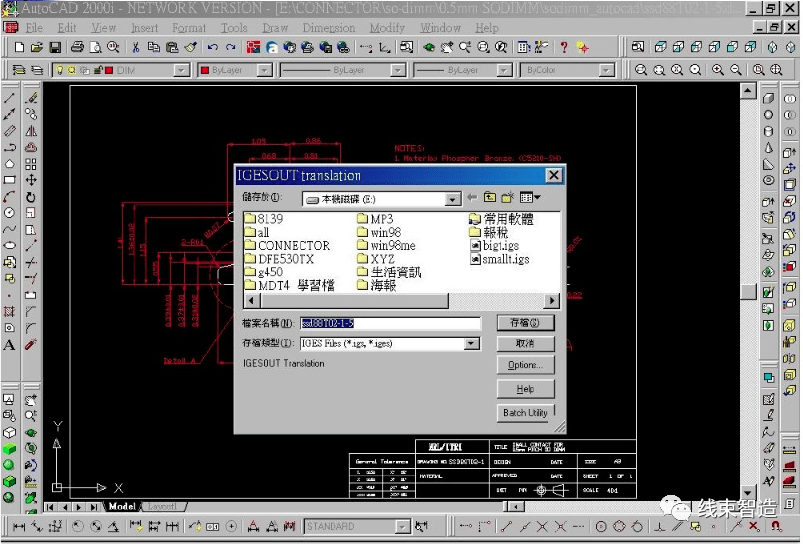
Task: Select the g450 folder
Action: (264, 272)
